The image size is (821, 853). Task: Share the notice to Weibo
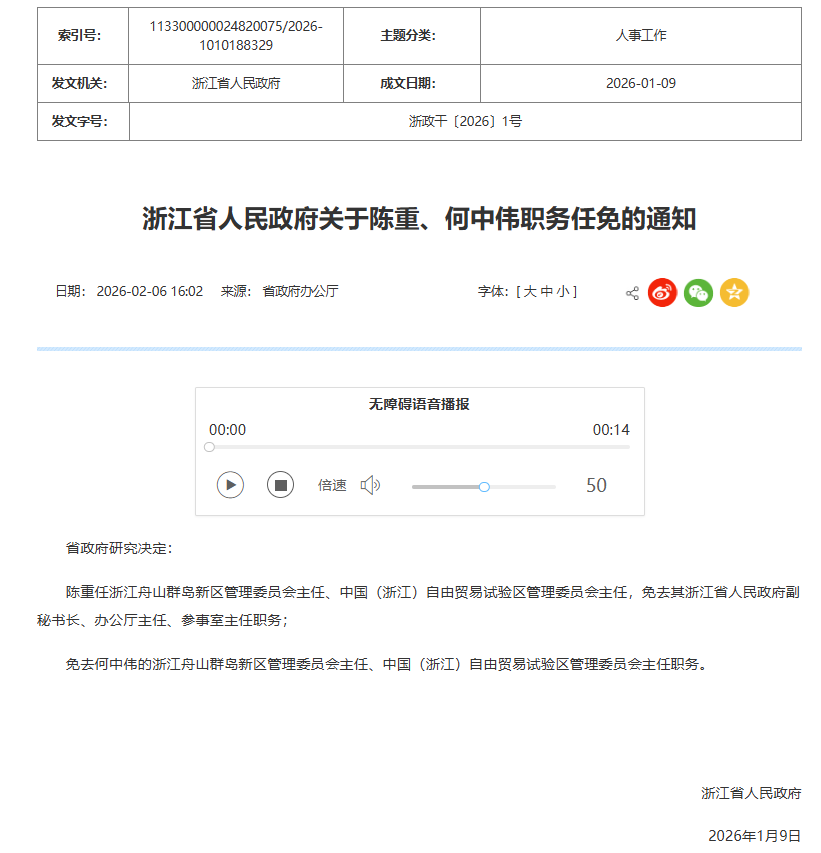click(662, 293)
